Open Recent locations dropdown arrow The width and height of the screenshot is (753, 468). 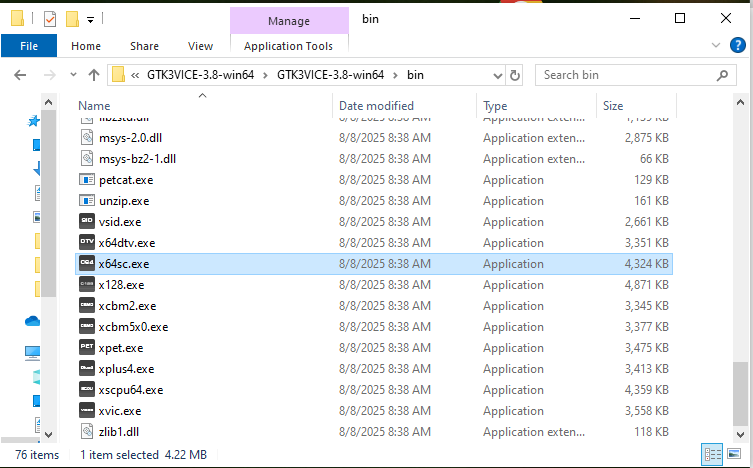73,75
